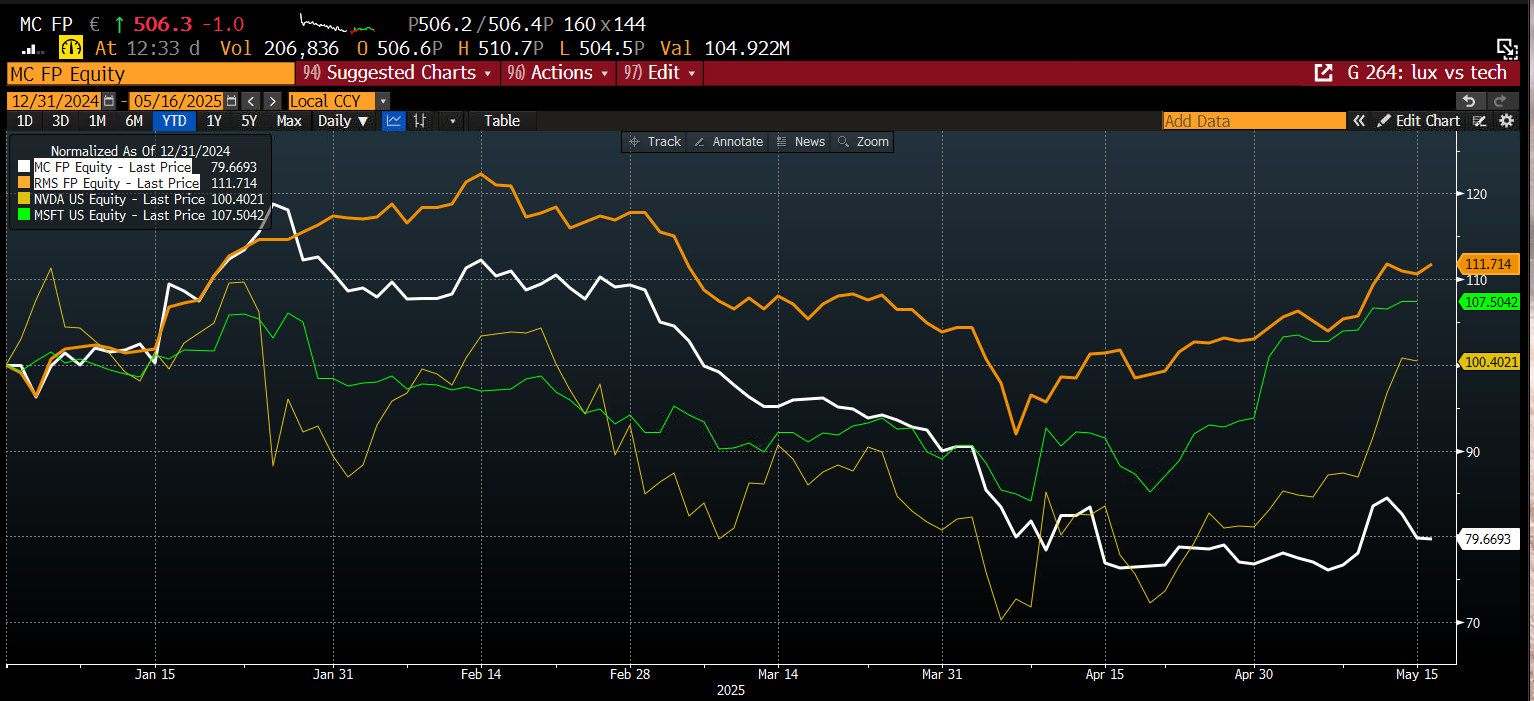The image size is (1534, 701).
Task: Open the Table view button
Action: (x=502, y=121)
